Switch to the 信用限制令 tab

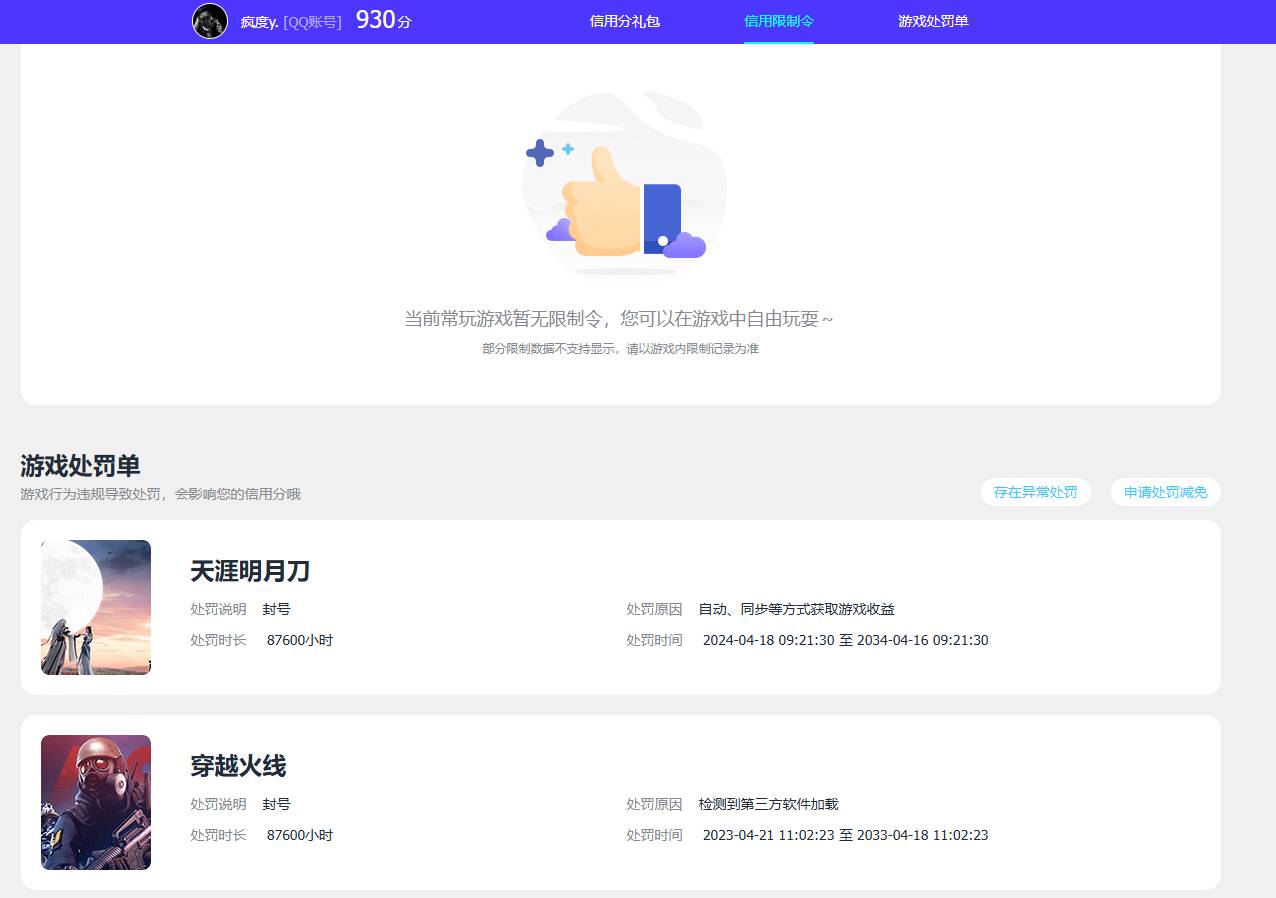(x=778, y=21)
